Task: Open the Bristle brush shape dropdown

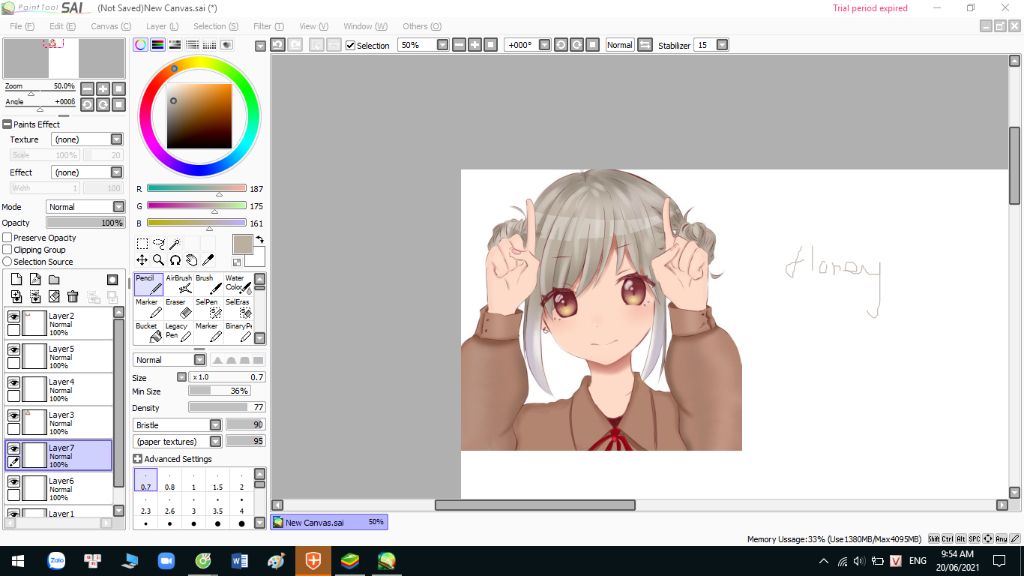Action: pyautogui.click(x=178, y=424)
